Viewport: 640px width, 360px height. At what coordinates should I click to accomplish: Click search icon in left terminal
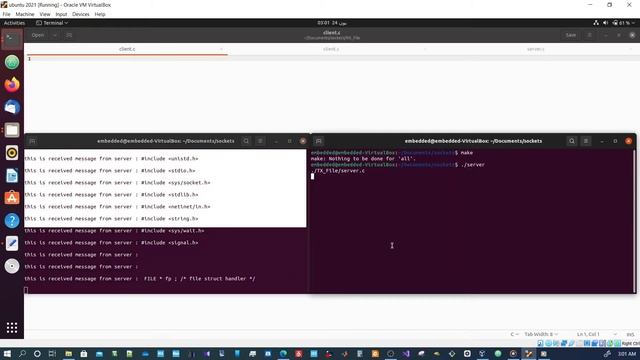(x=246, y=141)
